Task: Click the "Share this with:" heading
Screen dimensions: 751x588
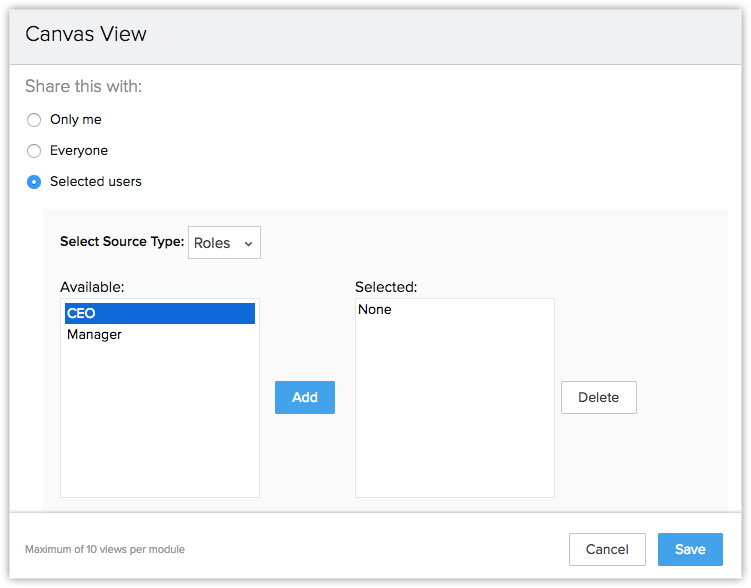Action: 83,86
